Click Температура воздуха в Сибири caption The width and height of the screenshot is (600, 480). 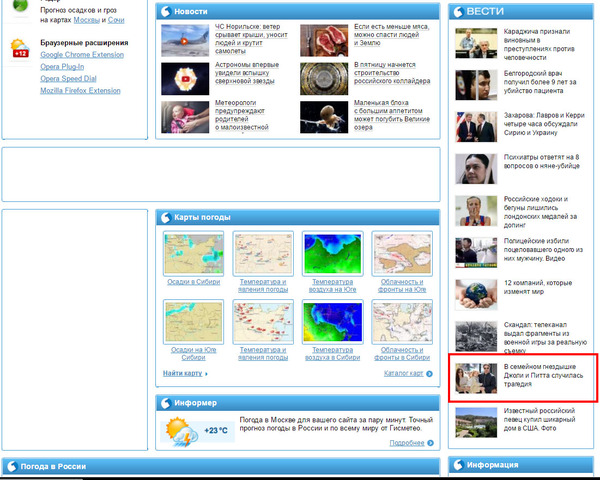[333, 353]
